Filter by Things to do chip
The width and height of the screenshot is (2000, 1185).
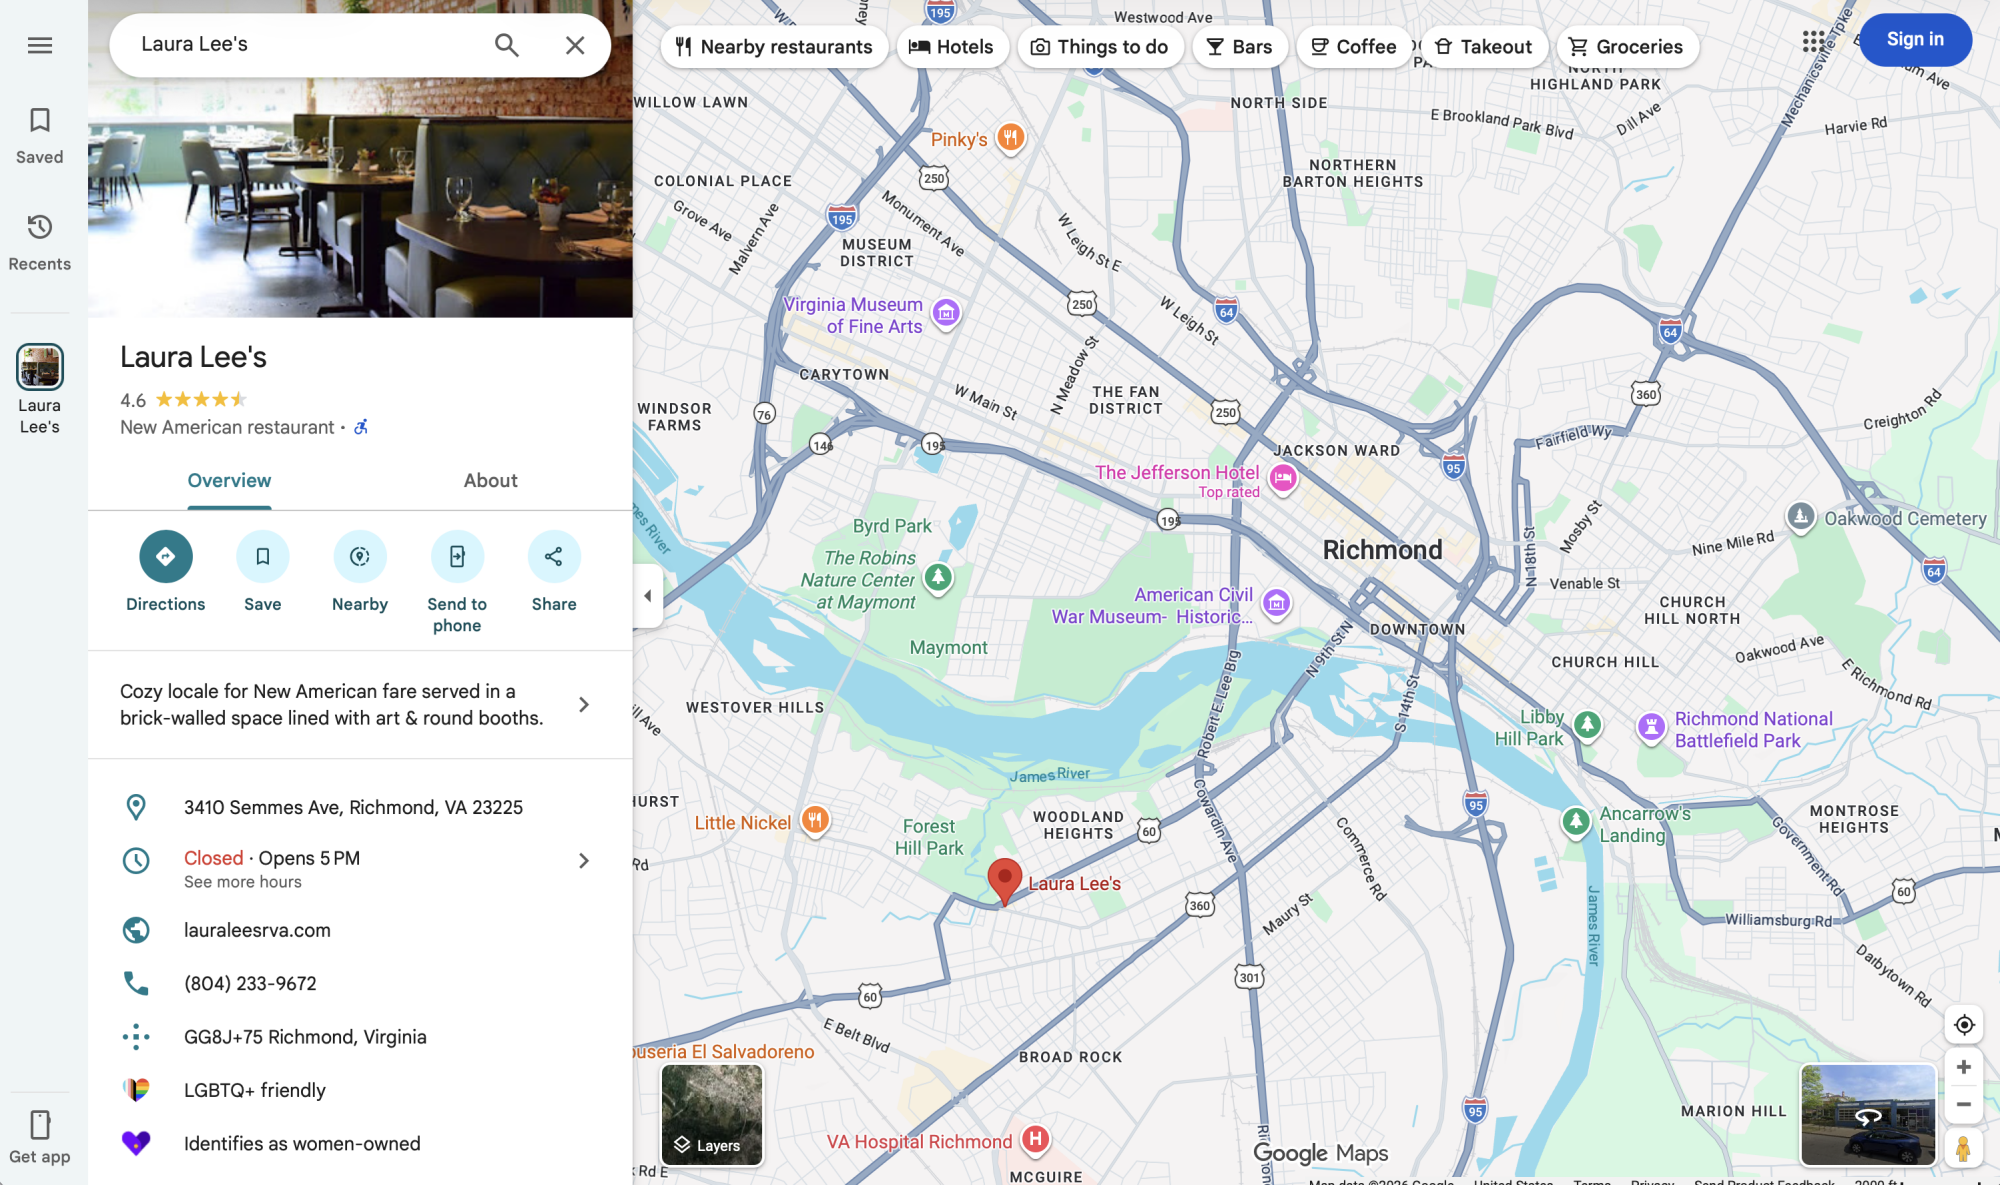[1100, 47]
